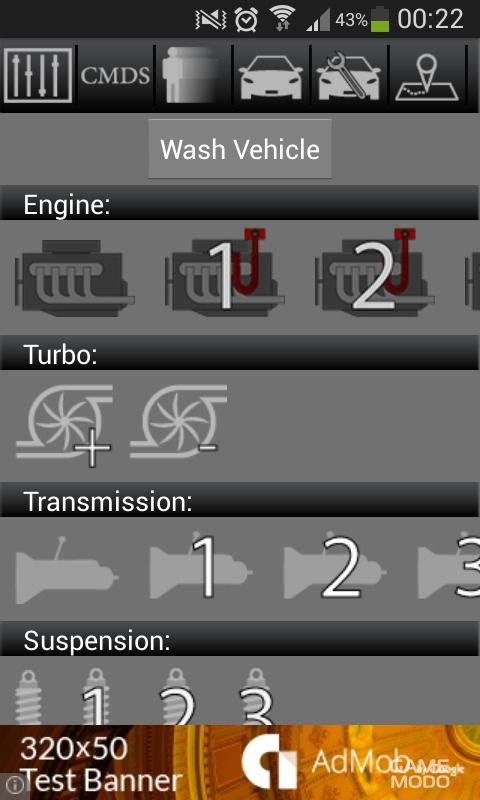Pick transmission upgrade level 3
The image size is (480, 800).
pos(449,567)
